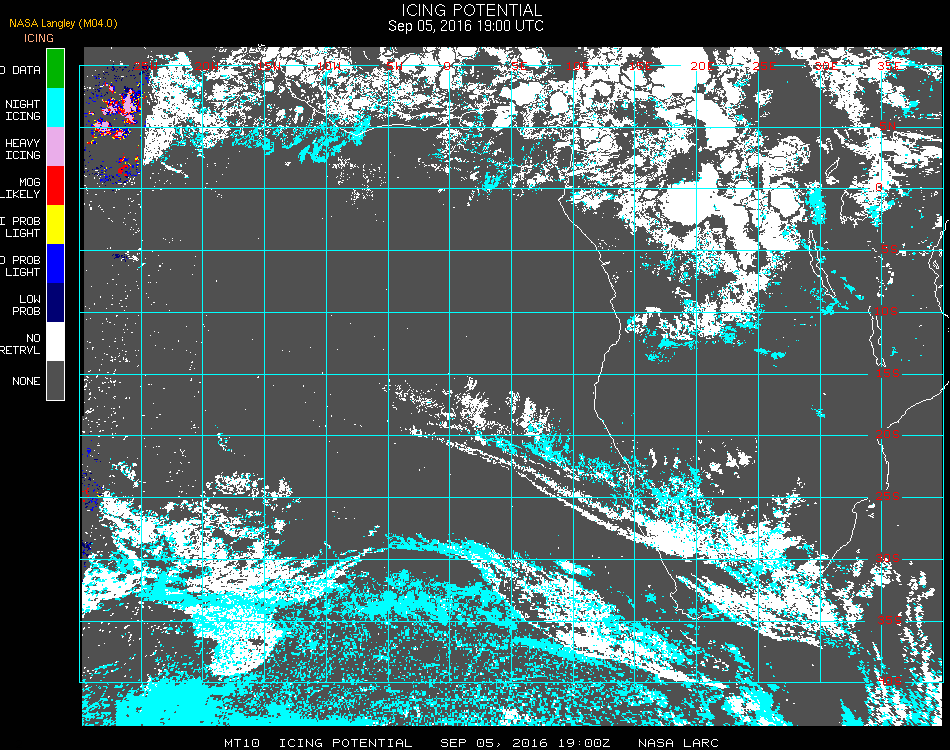Click the 35E longitude label
Viewport: 950px width, 750px height.
[x=888, y=65]
